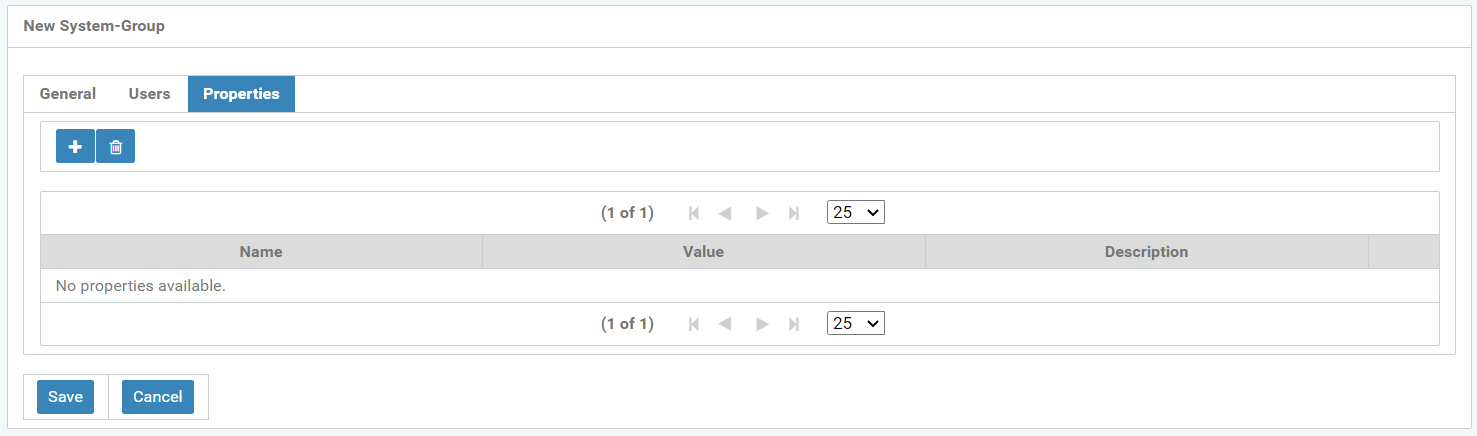Click the trash icon to delete property
The height and width of the screenshot is (436, 1477).
(x=116, y=147)
